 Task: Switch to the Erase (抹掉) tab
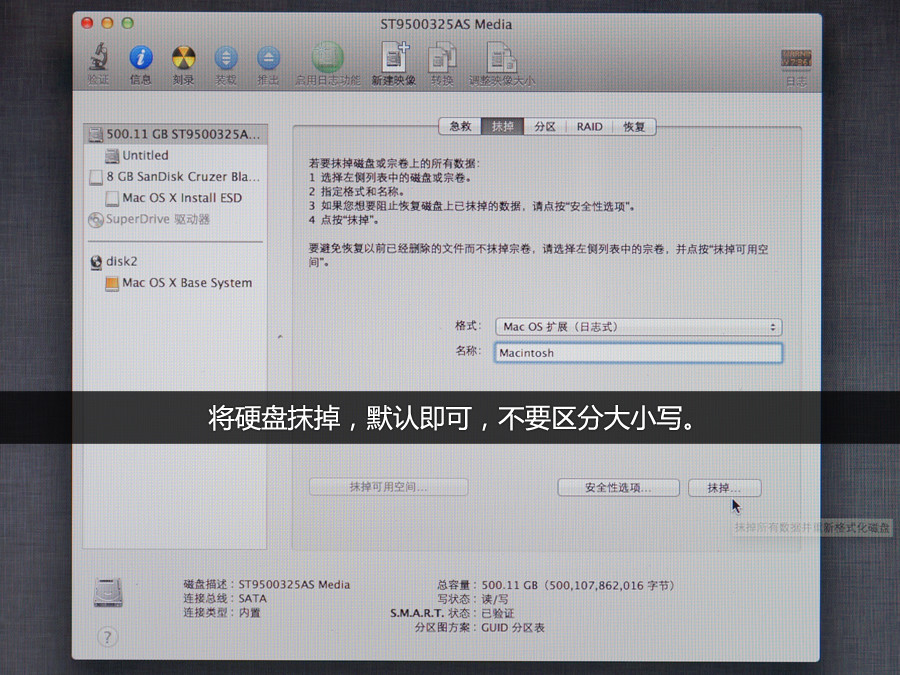click(x=503, y=126)
